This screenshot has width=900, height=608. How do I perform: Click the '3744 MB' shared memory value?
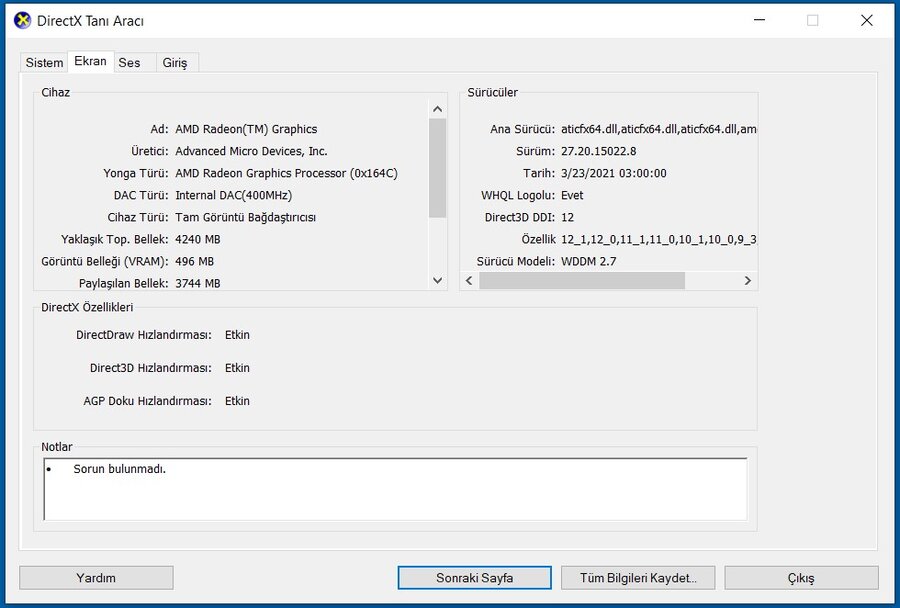(x=198, y=284)
